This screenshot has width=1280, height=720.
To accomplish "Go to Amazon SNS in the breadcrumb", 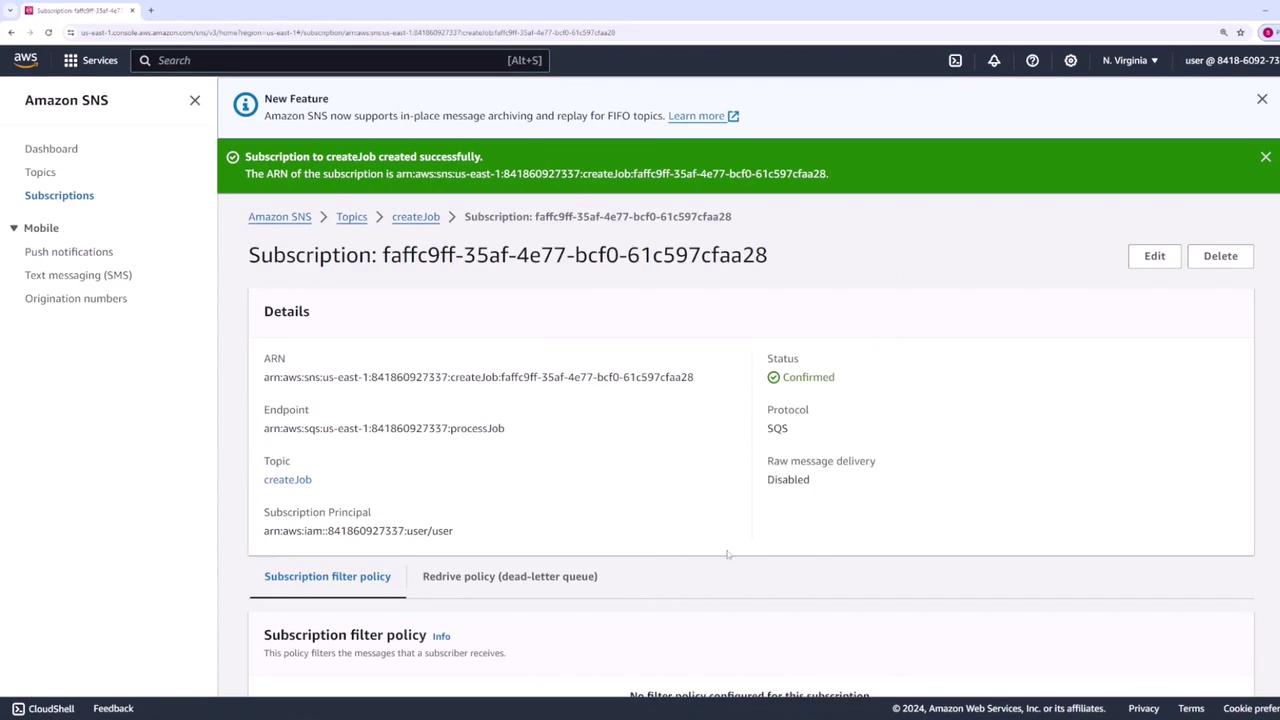I will [x=280, y=217].
